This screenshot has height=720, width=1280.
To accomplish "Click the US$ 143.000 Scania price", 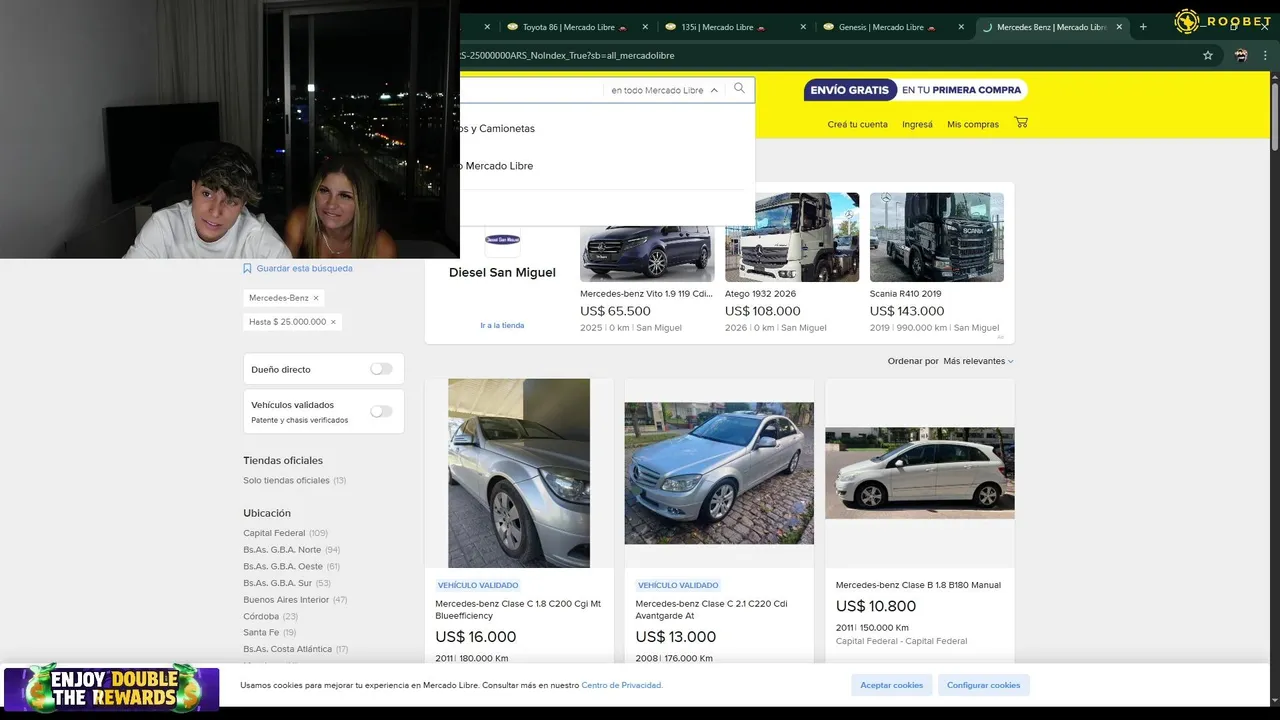I will pyautogui.click(x=909, y=311).
